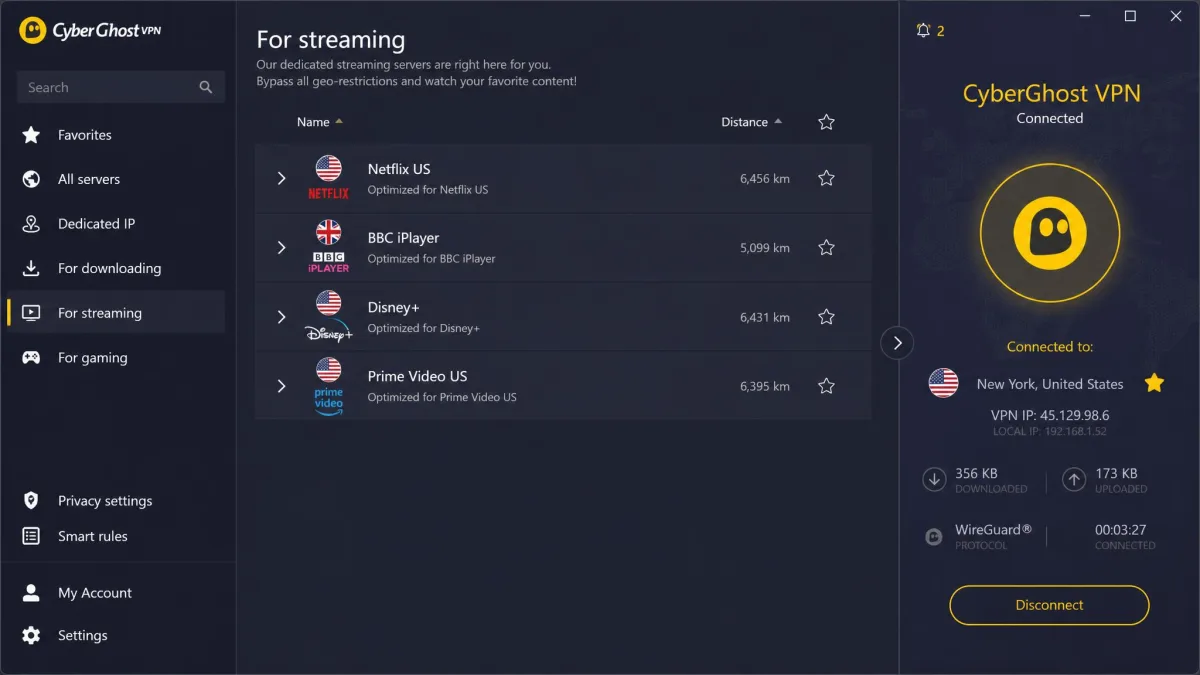
Task: Click the Prime Video US server name
Action: (417, 376)
